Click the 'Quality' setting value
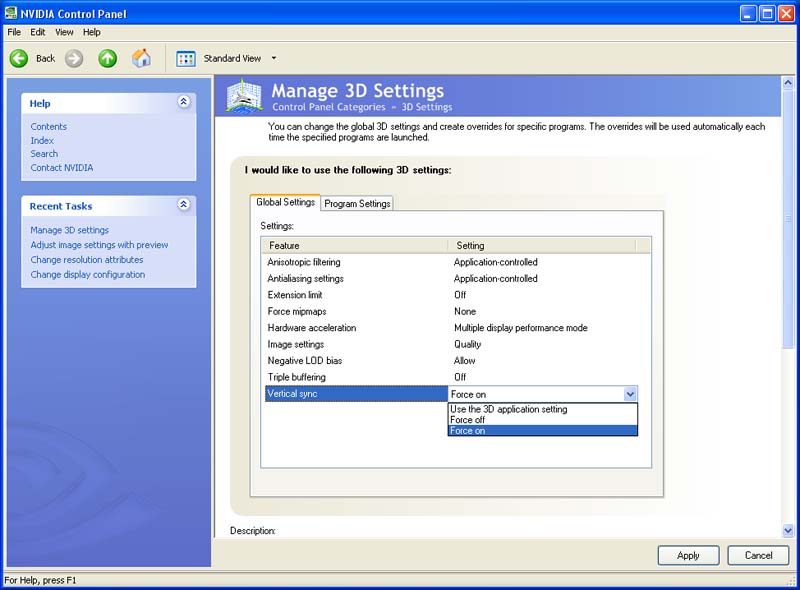Image resolution: width=800 pixels, height=590 pixels. point(467,344)
